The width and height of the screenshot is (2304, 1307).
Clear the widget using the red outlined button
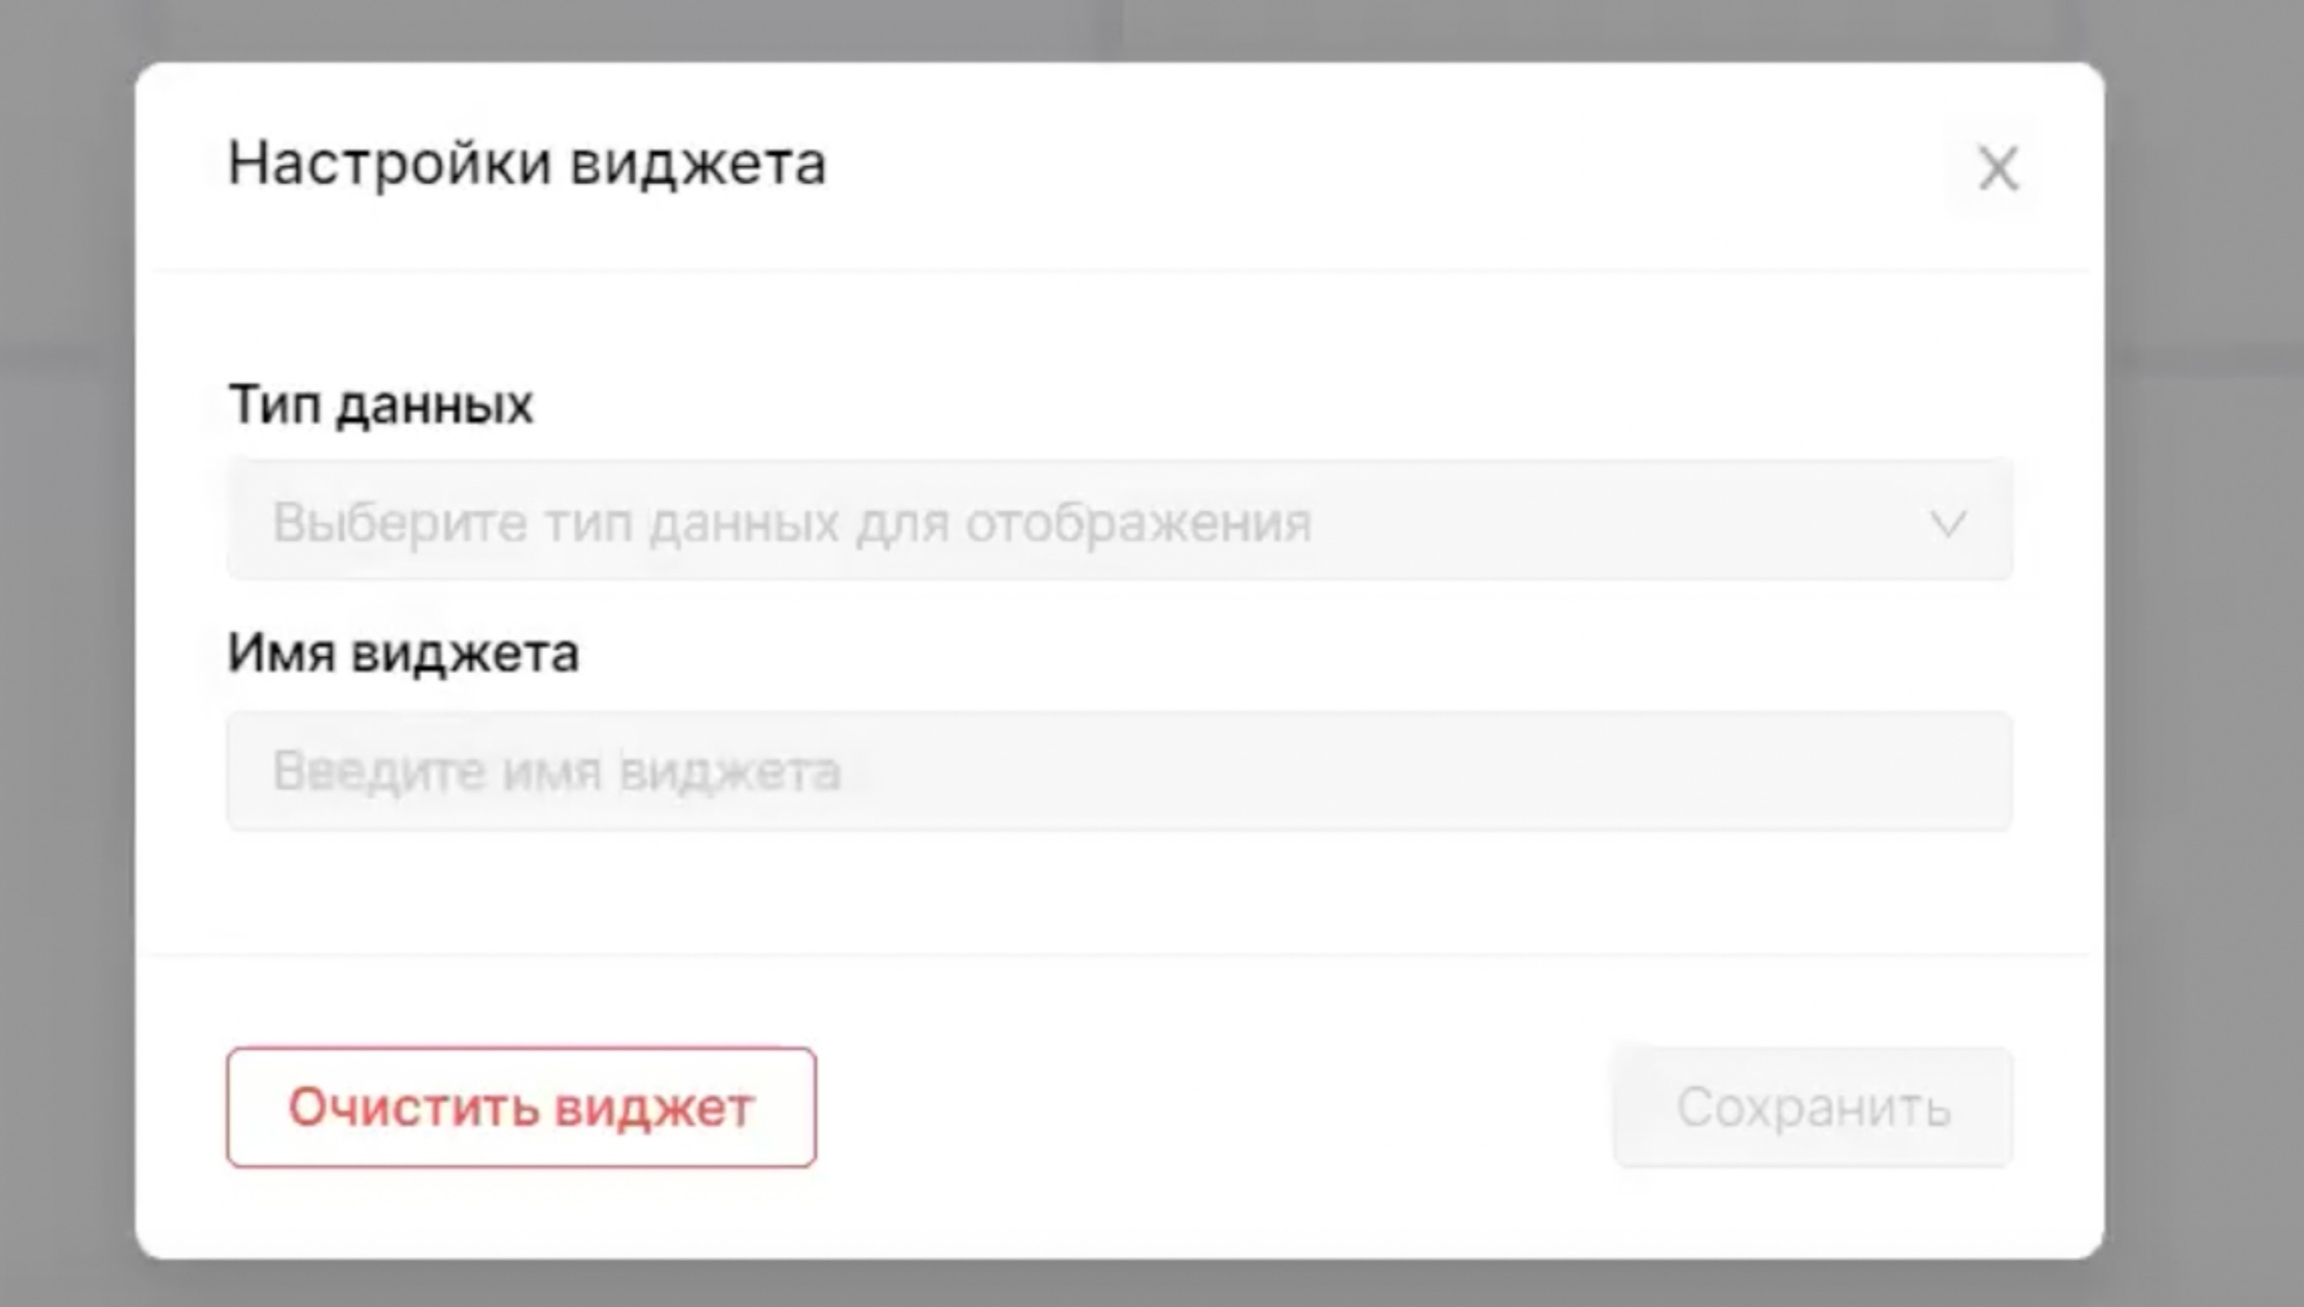tap(521, 1107)
